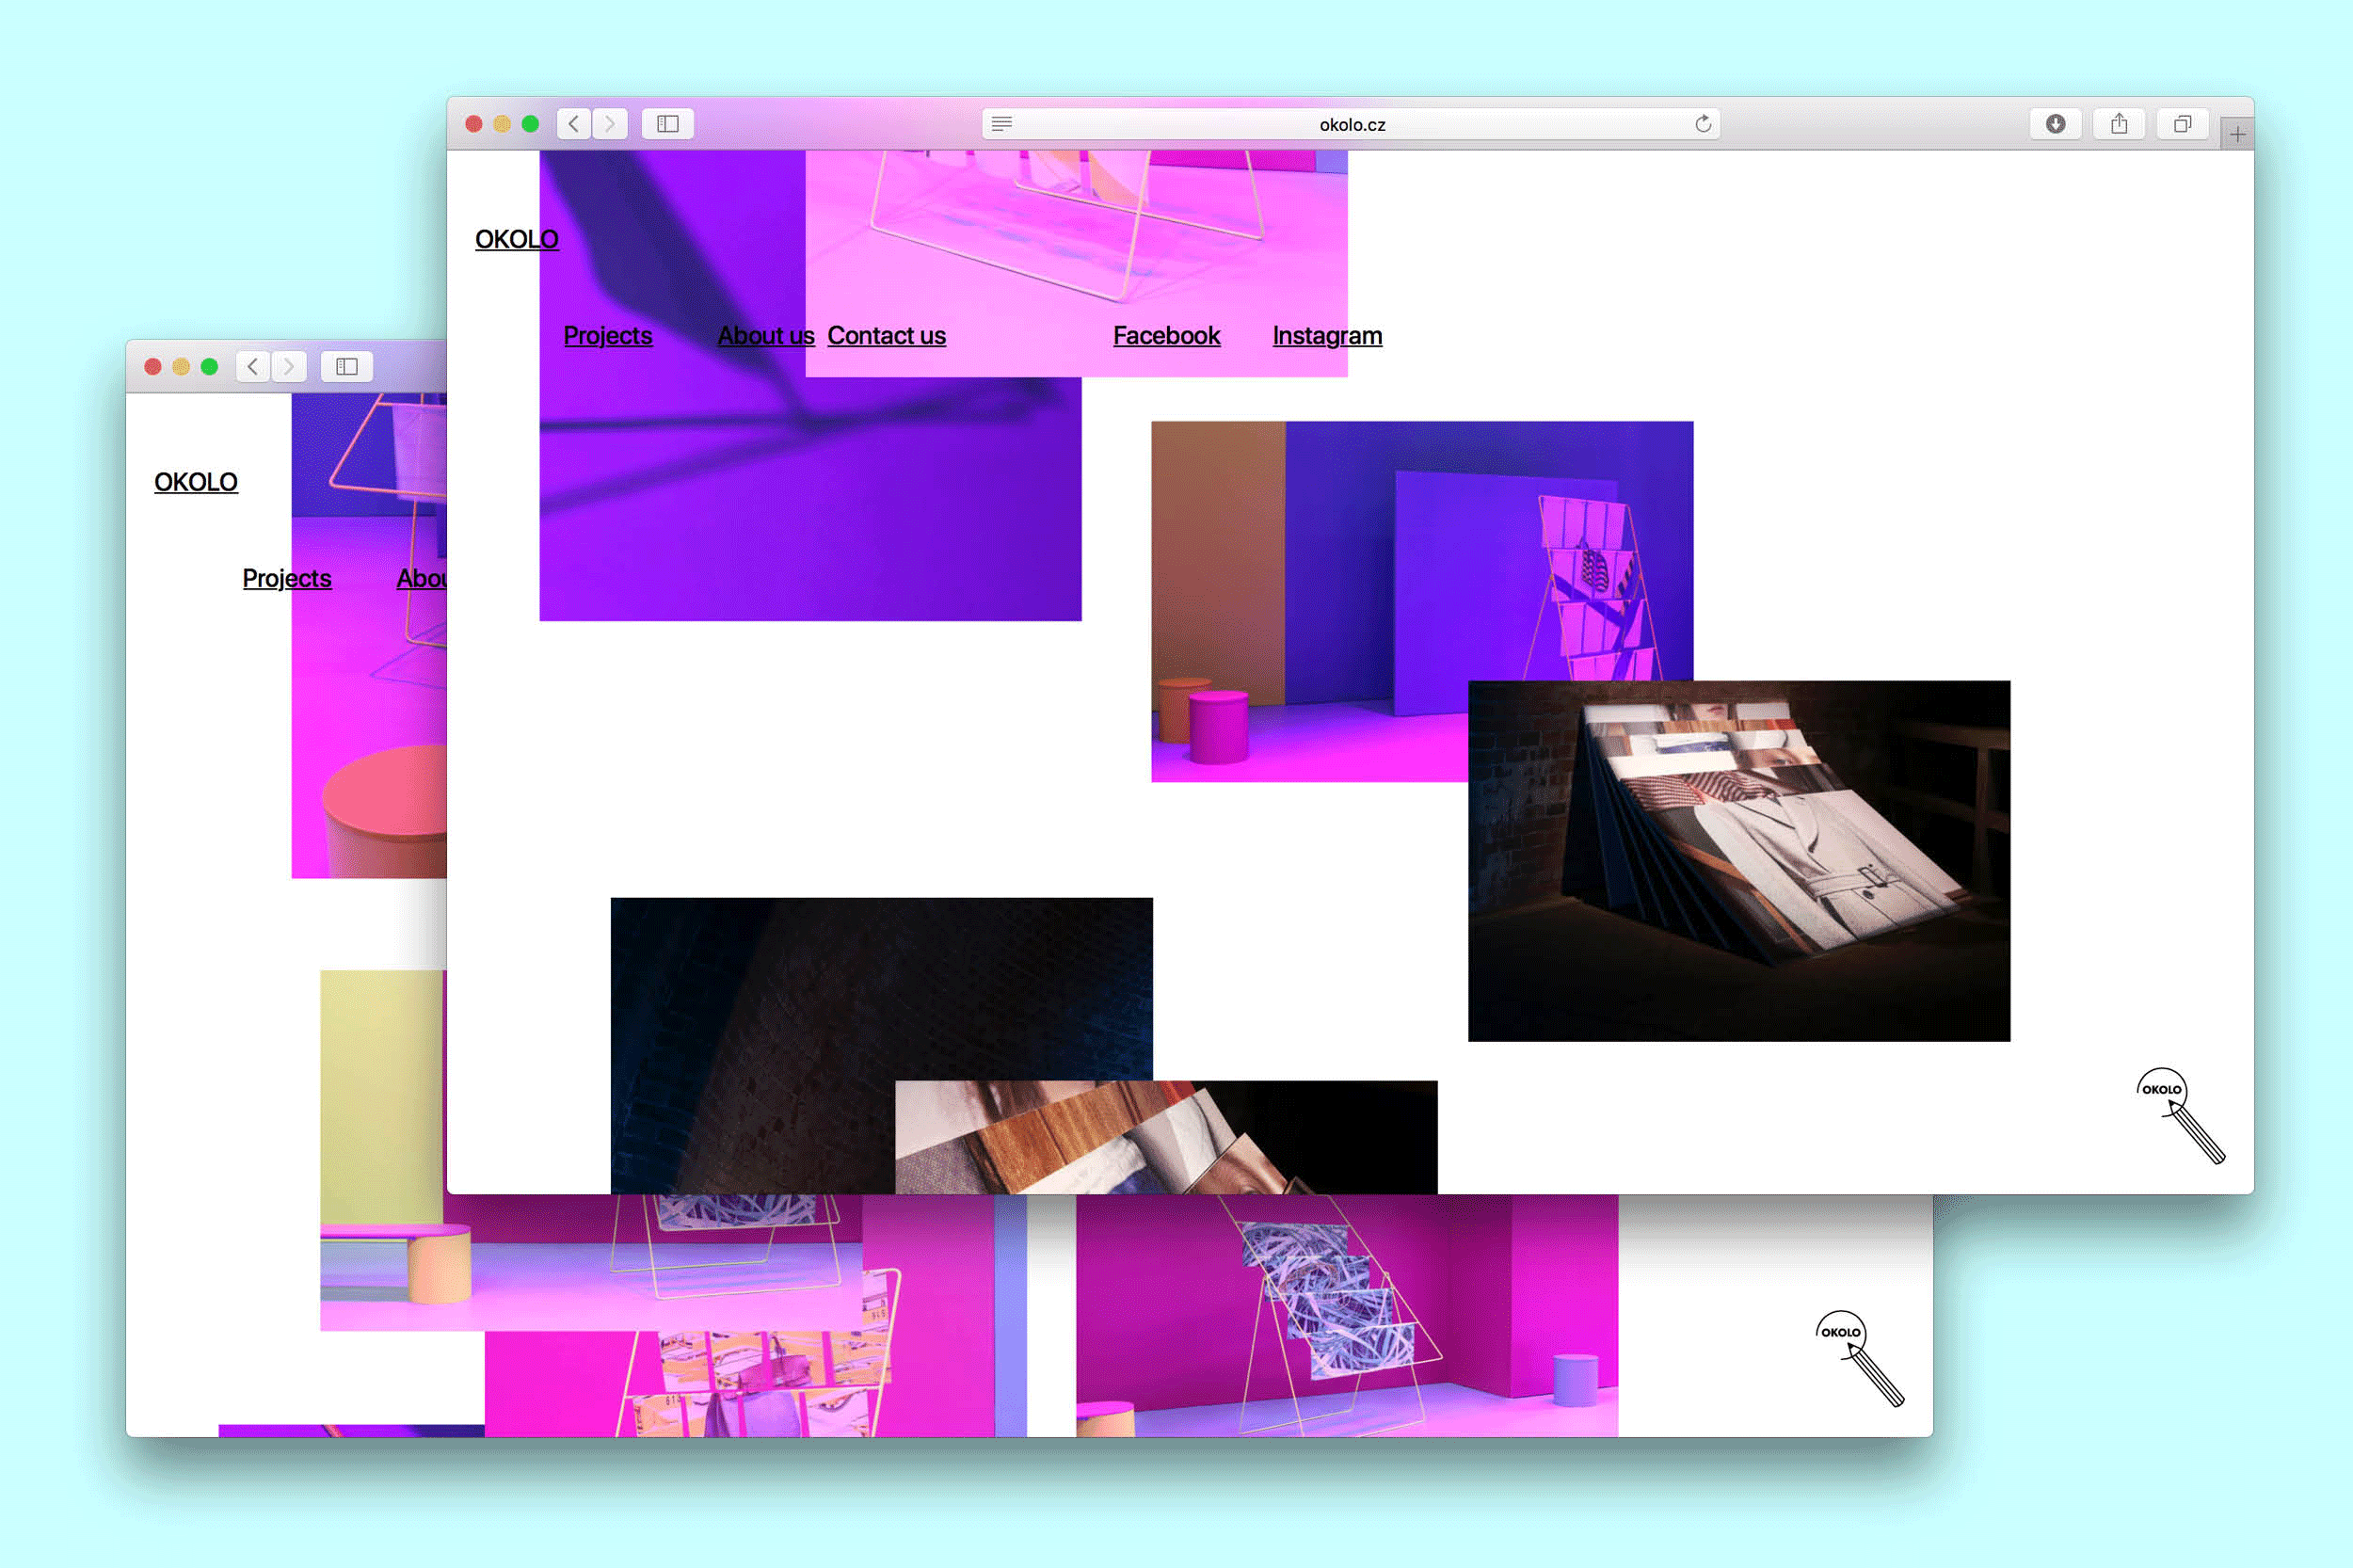Image resolution: width=2353 pixels, height=1568 pixels.
Task: Reload the okolo.cz page
Action: (1703, 124)
